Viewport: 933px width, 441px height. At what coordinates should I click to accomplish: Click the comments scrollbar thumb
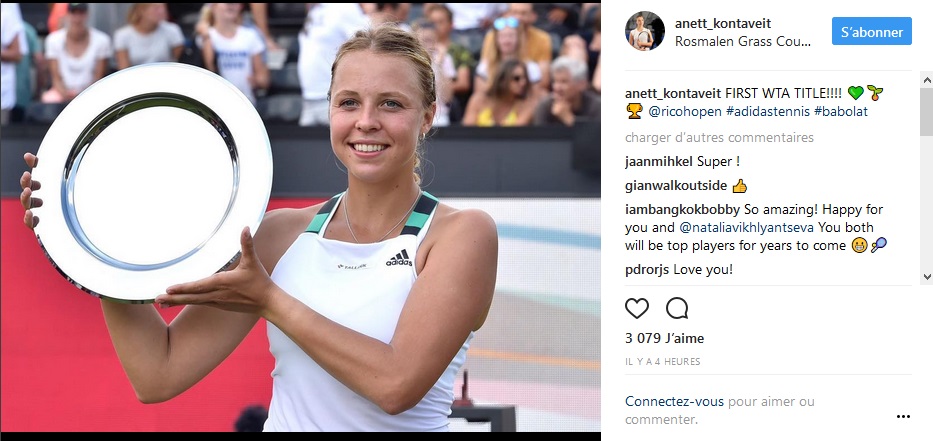click(926, 111)
